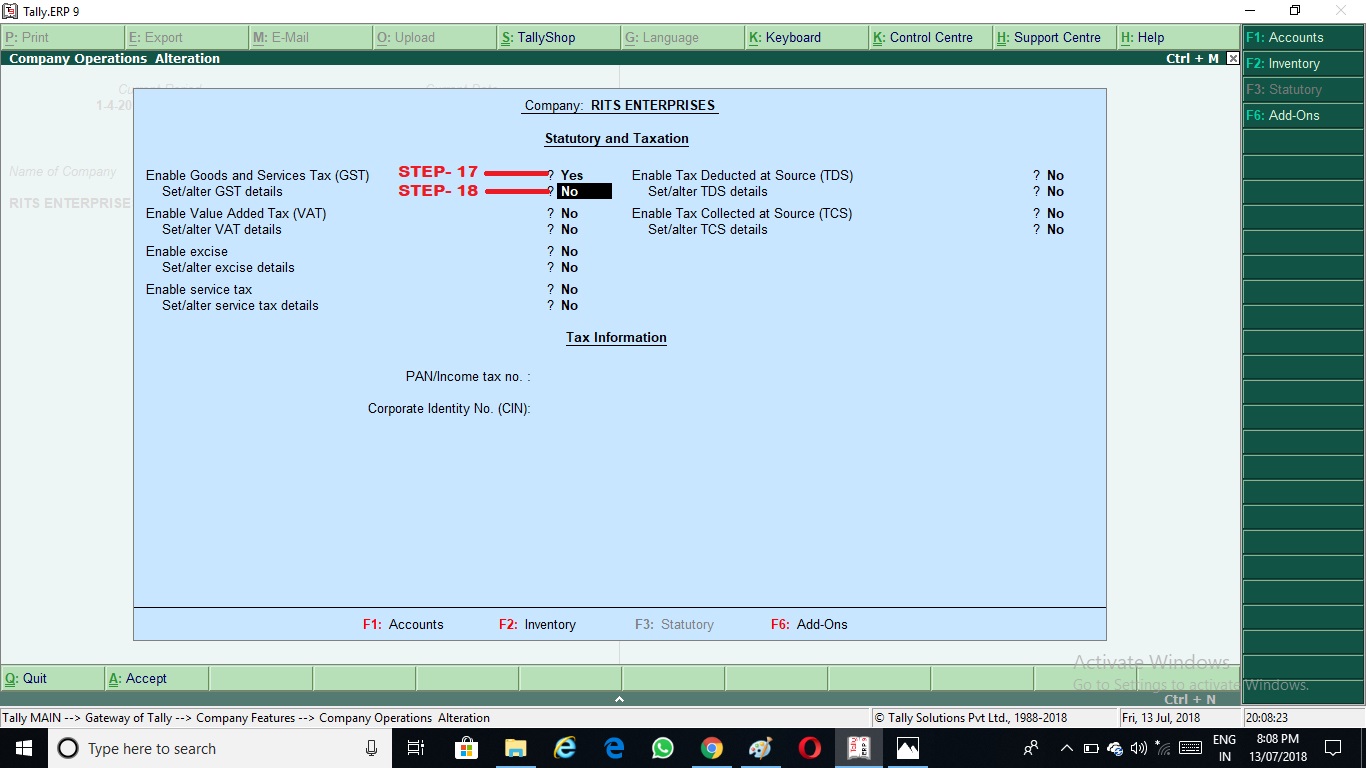
Task: Open TallyShop from top bar
Action: point(558,37)
